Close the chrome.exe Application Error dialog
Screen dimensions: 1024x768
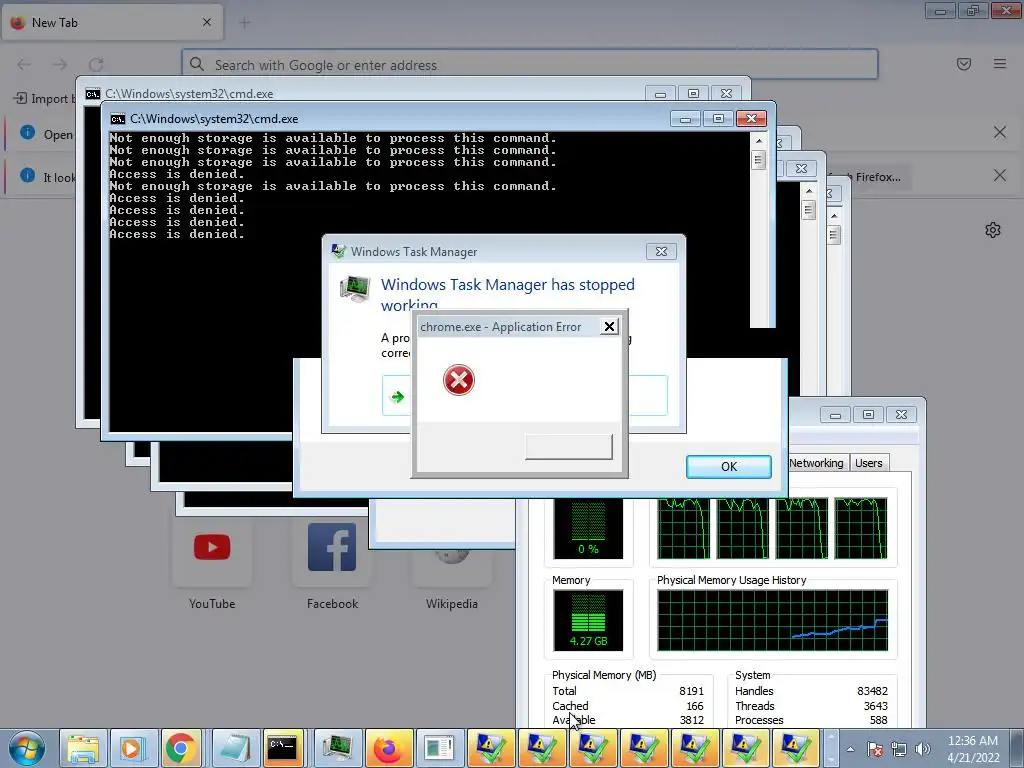point(609,327)
